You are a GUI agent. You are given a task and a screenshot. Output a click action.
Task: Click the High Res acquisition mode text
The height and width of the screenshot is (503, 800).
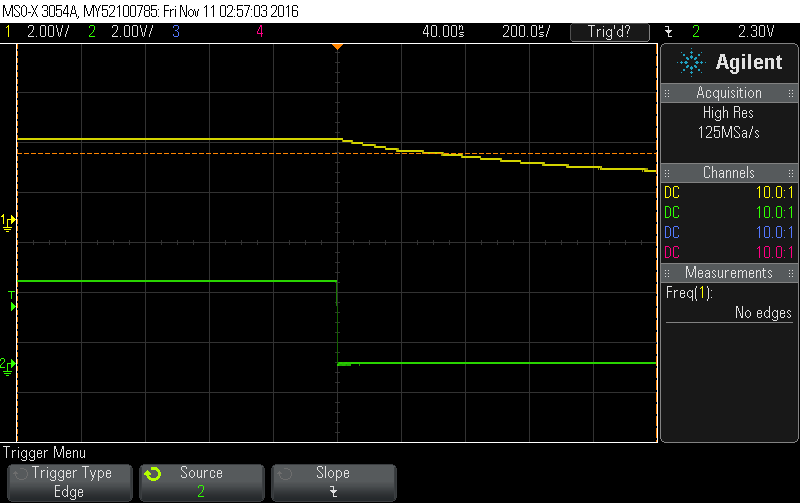click(x=728, y=113)
